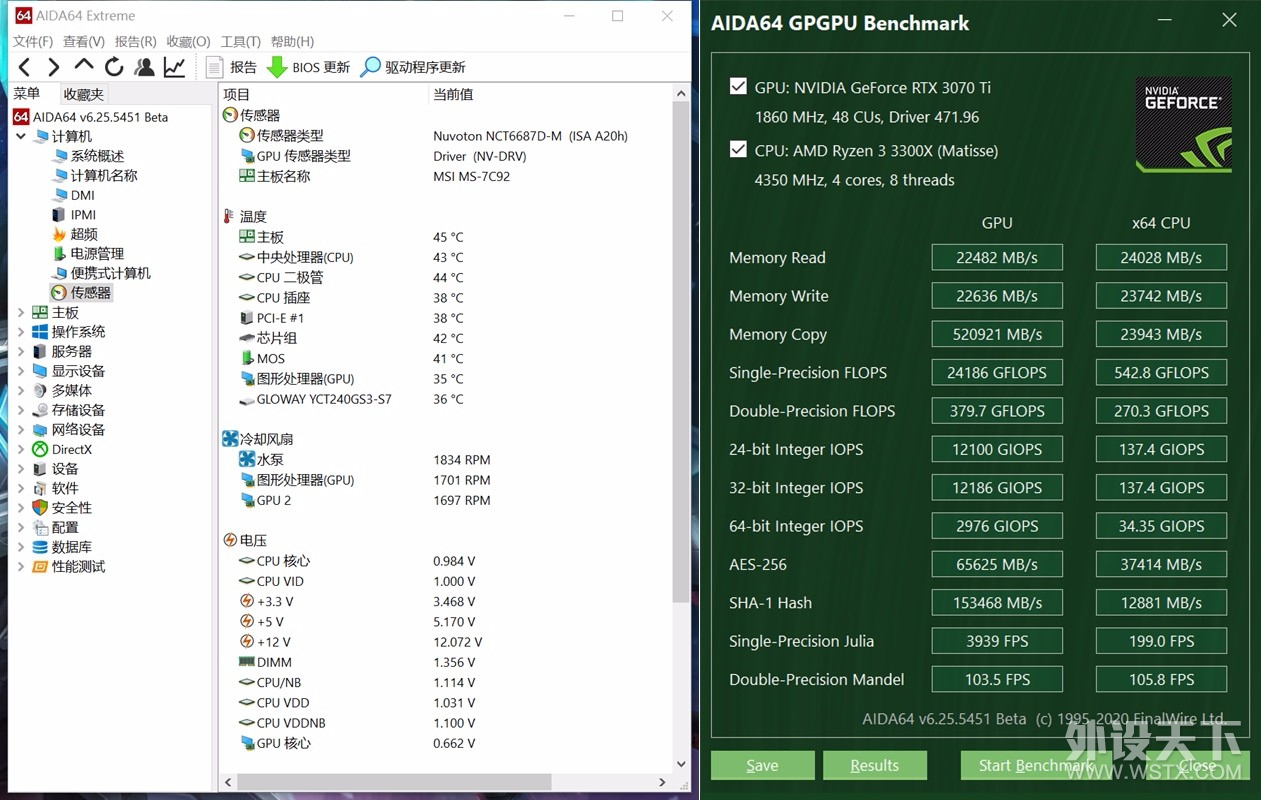Screen dimensions: 1261x800
Task: Open the 报告(R) menu
Action: click(x=135, y=41)
